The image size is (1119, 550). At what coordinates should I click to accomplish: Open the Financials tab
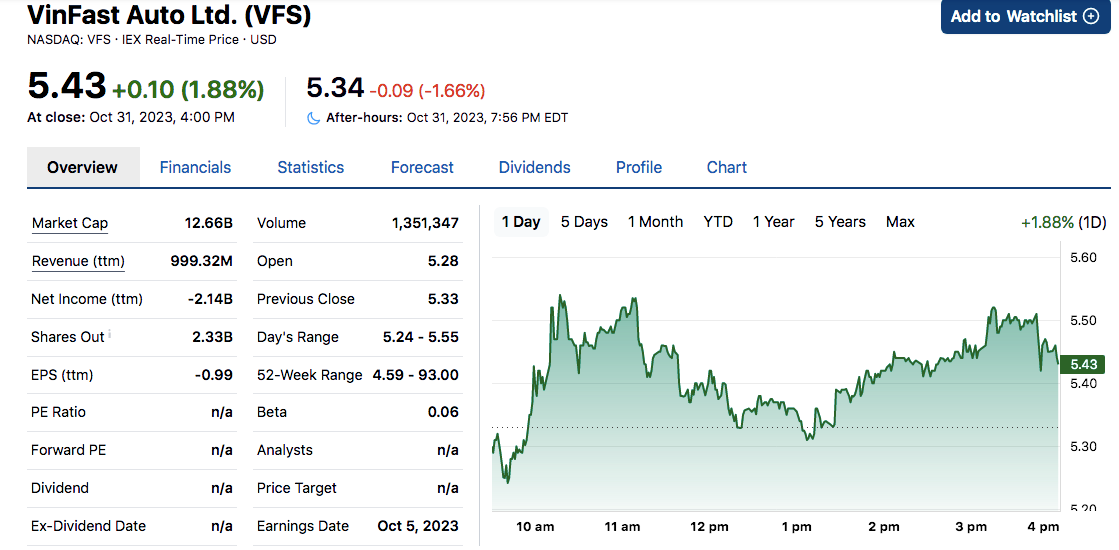point(195,168)
